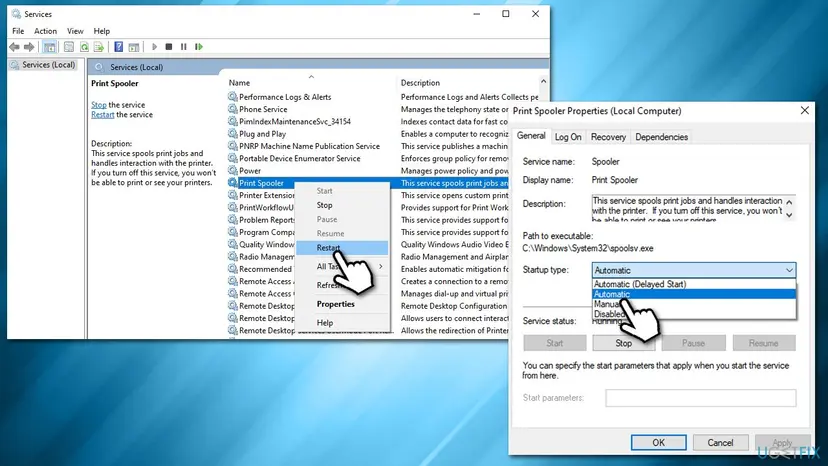Choose Stop in the Print Spooler context menu
Screen dimensions: 828x466
(x=342, y=205)
